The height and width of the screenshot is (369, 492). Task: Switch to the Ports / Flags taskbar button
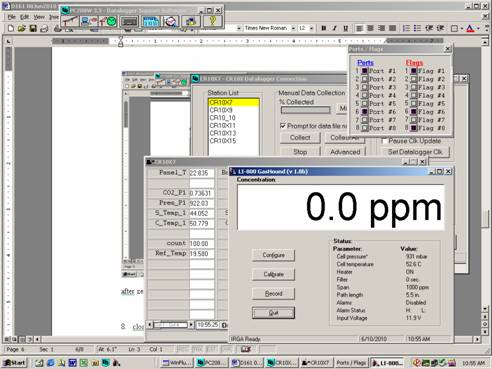point(351,363)
